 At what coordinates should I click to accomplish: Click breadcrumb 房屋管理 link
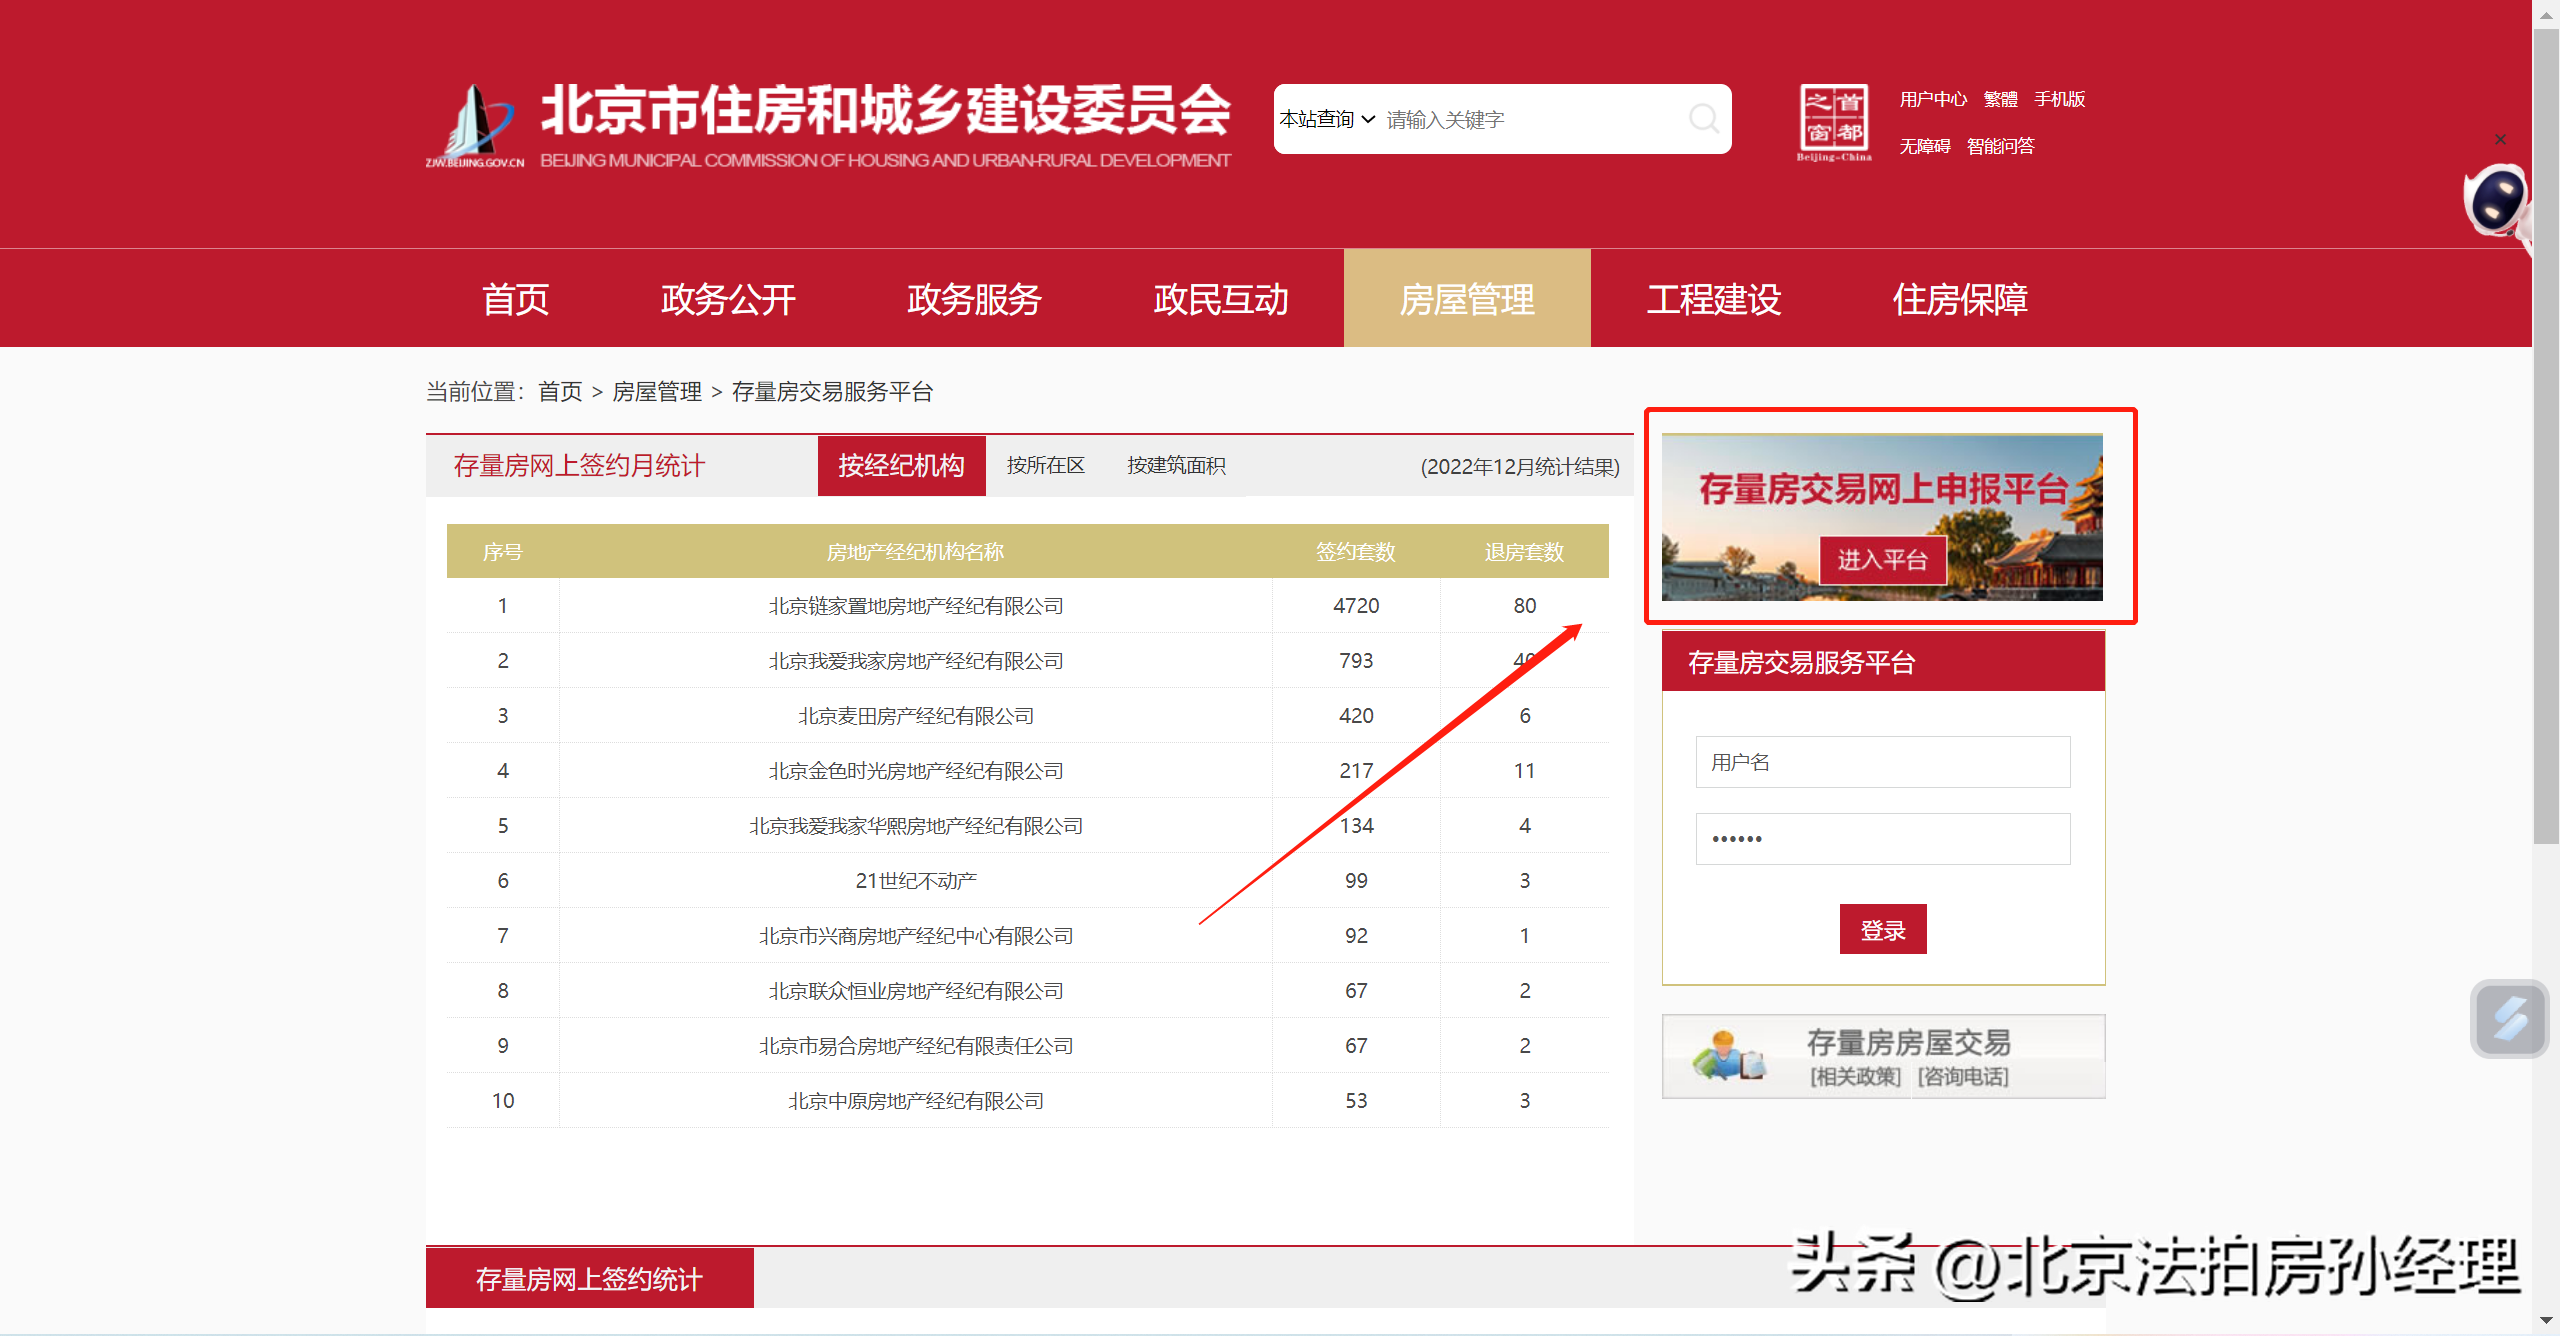[657, 392]
